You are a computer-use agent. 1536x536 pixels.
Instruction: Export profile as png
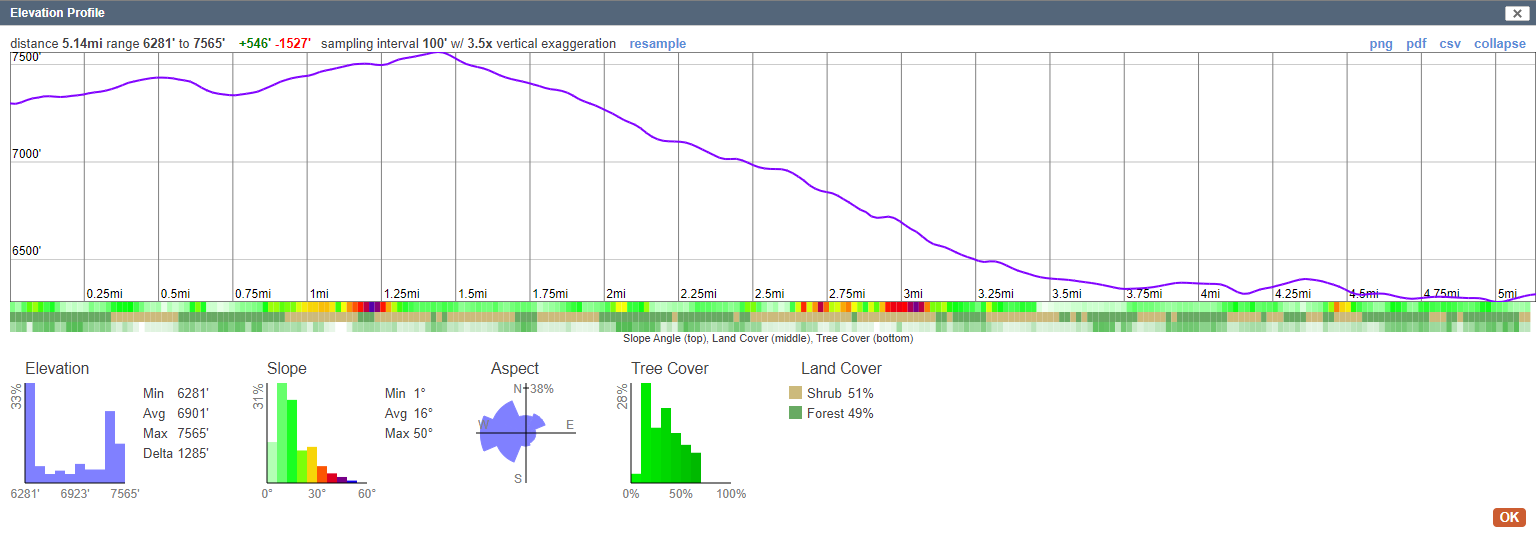point(1381,44)
